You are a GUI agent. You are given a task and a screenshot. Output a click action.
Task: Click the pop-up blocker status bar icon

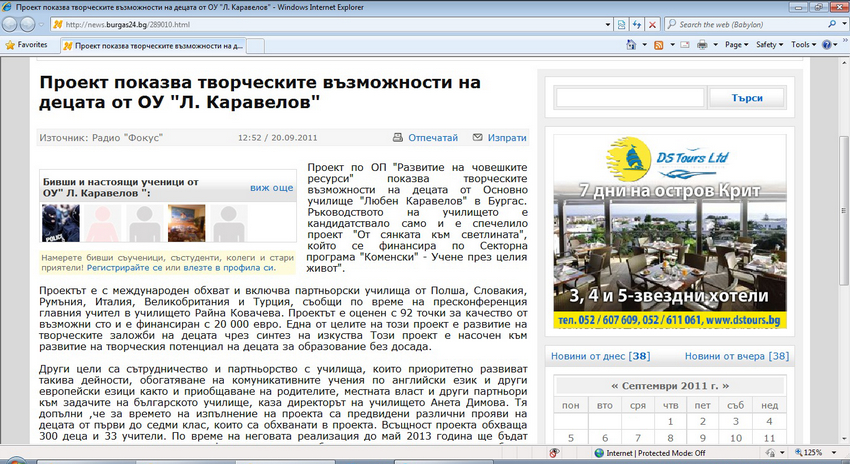pos(554,453)
